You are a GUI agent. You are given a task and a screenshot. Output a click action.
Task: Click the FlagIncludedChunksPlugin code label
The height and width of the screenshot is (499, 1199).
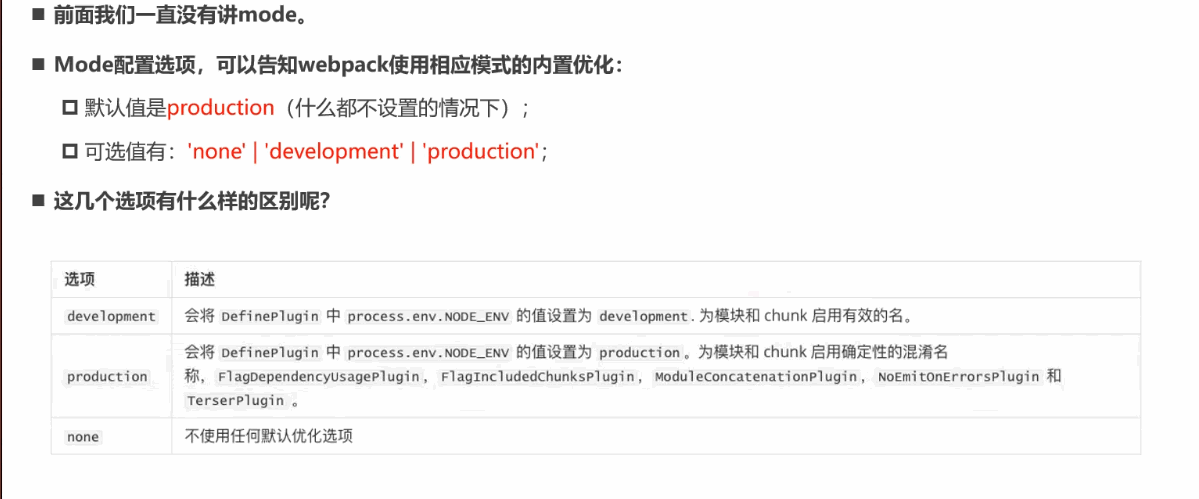(537, 377)
